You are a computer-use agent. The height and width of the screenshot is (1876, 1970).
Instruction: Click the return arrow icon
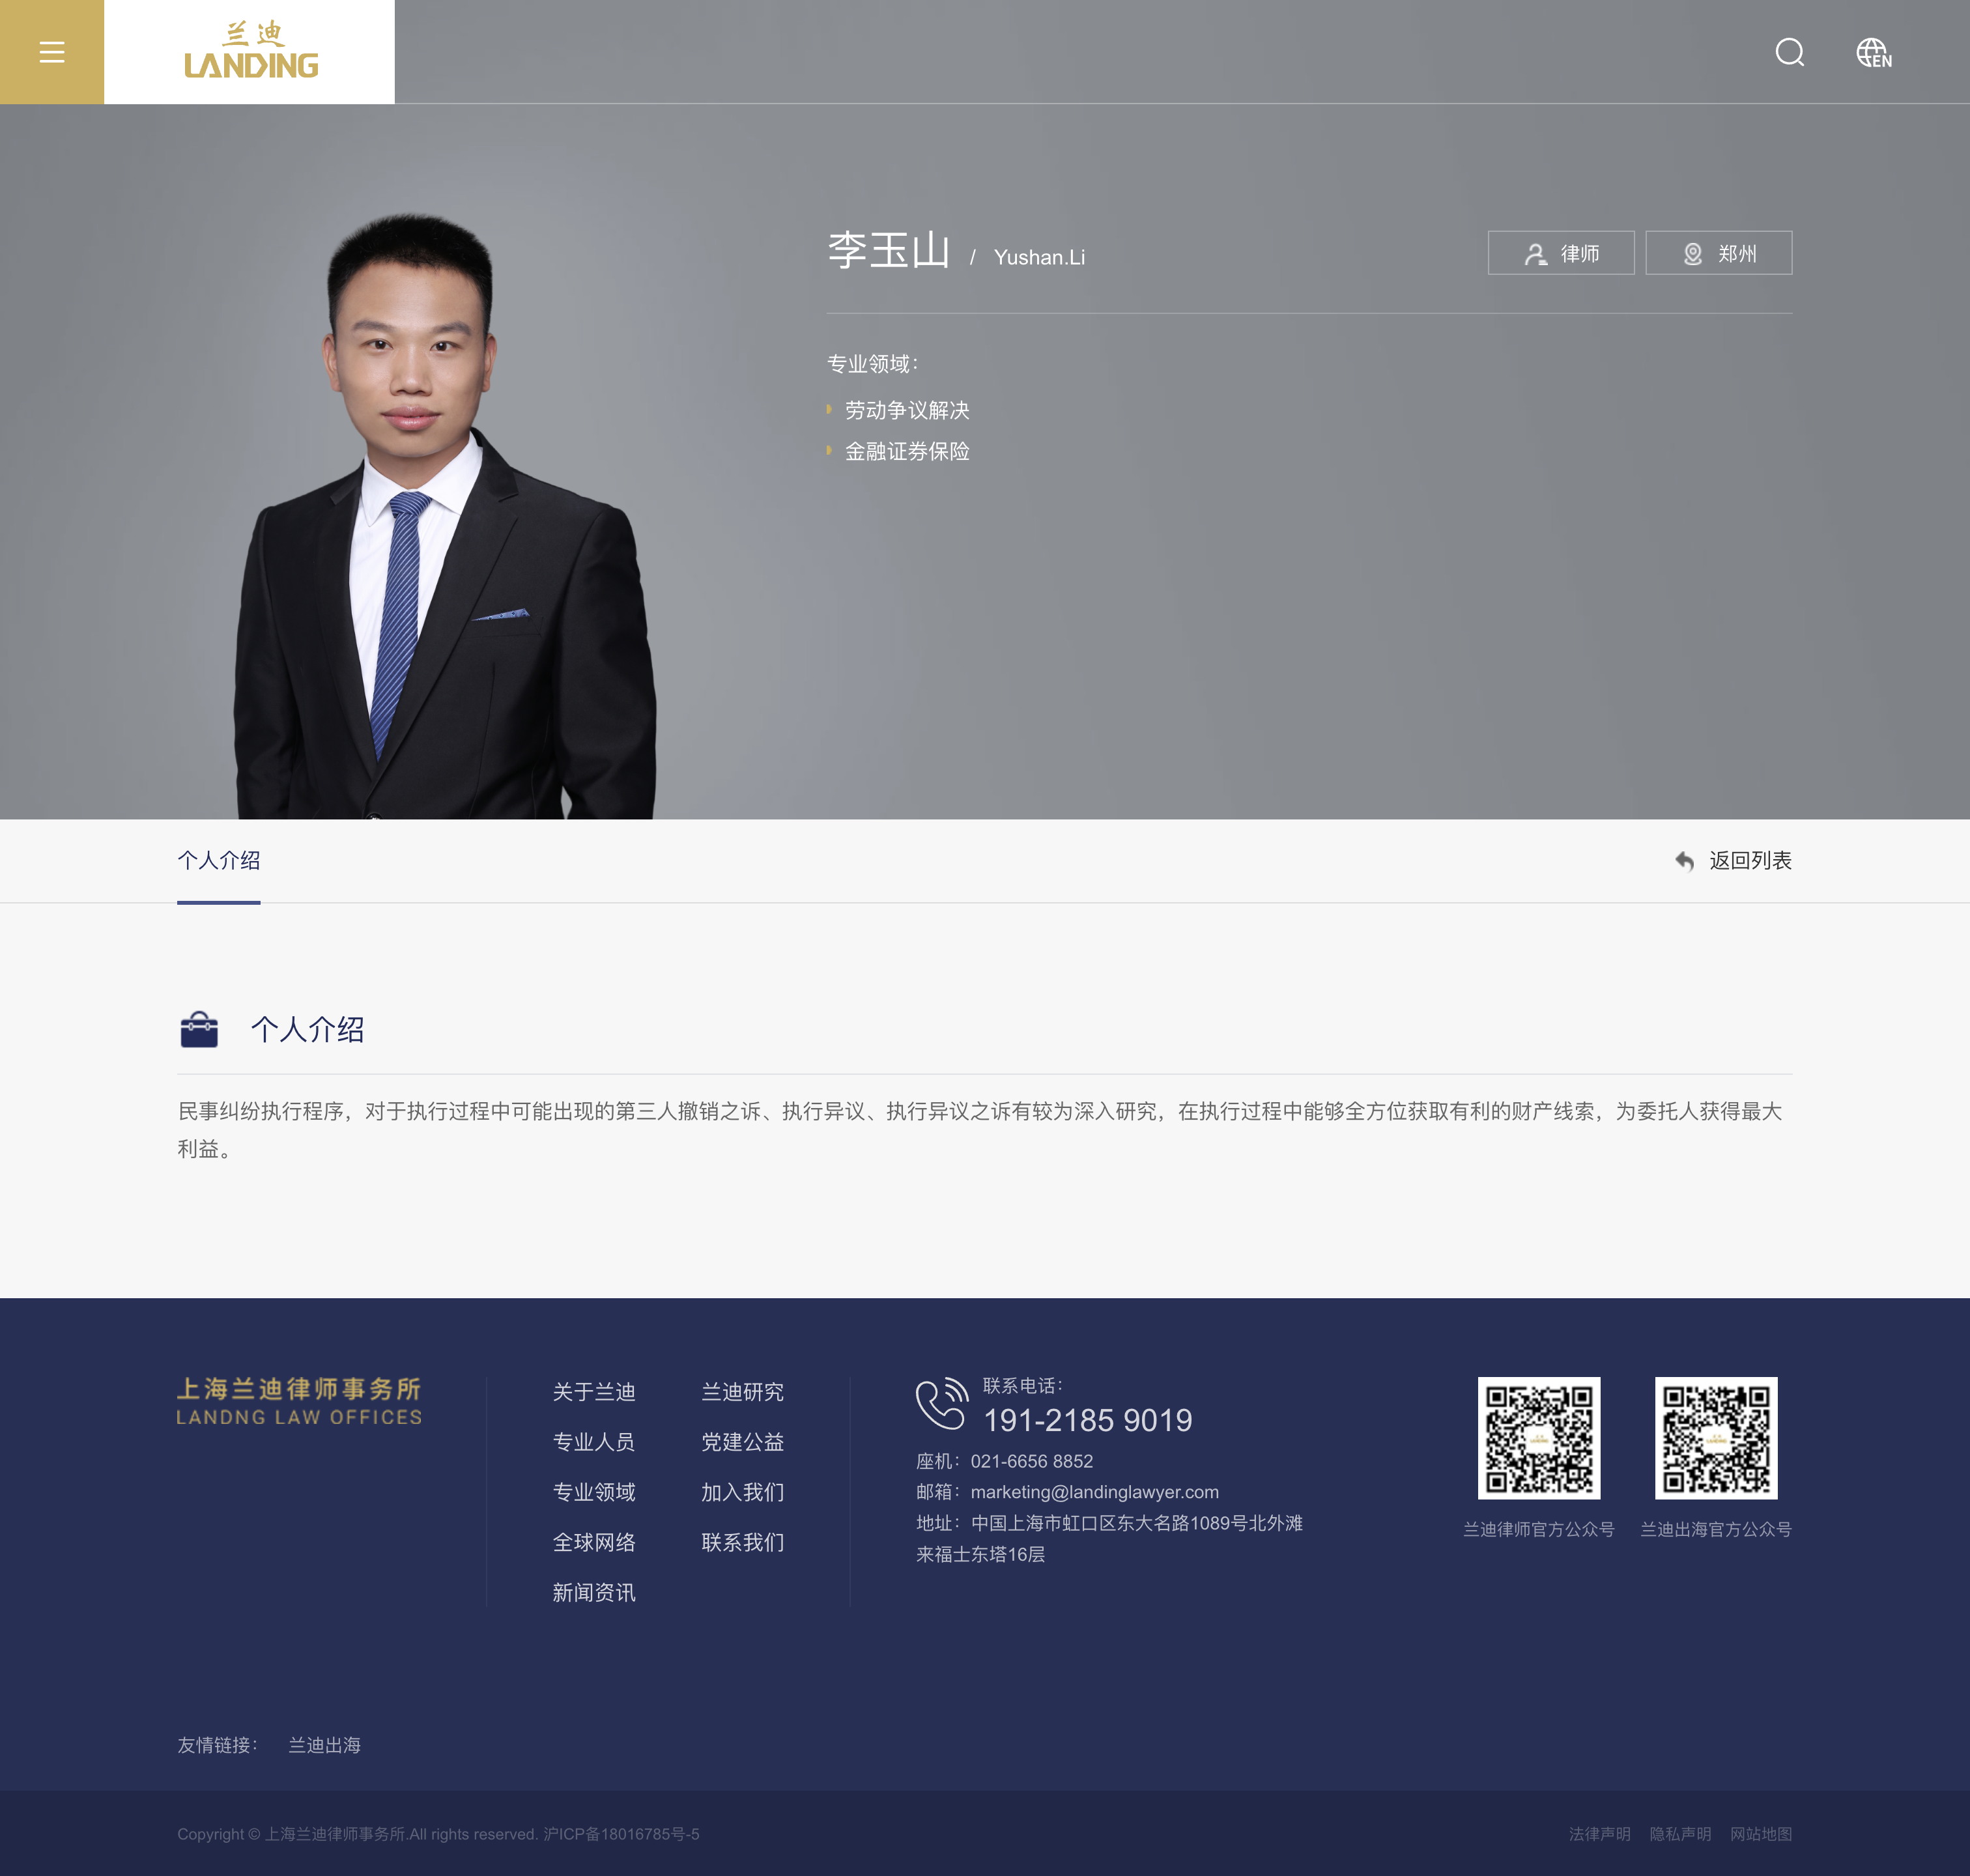(x=1685, y=861)
